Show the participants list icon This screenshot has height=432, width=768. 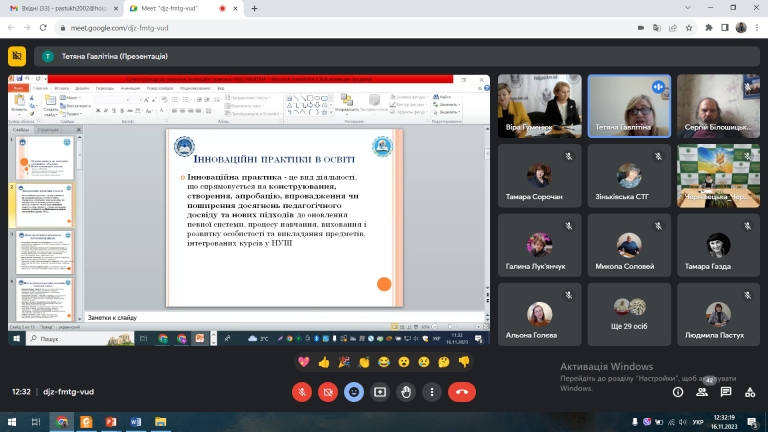click(702, 392)
